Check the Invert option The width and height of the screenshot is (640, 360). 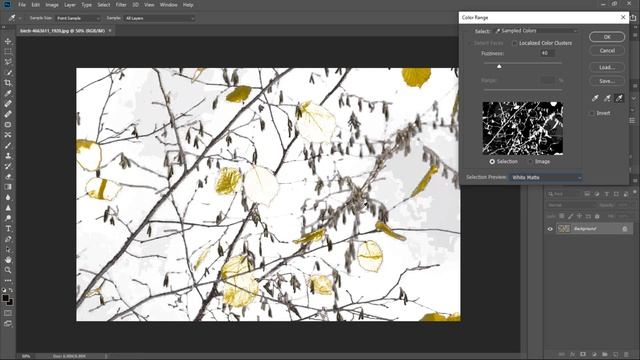tap(592, 113)
